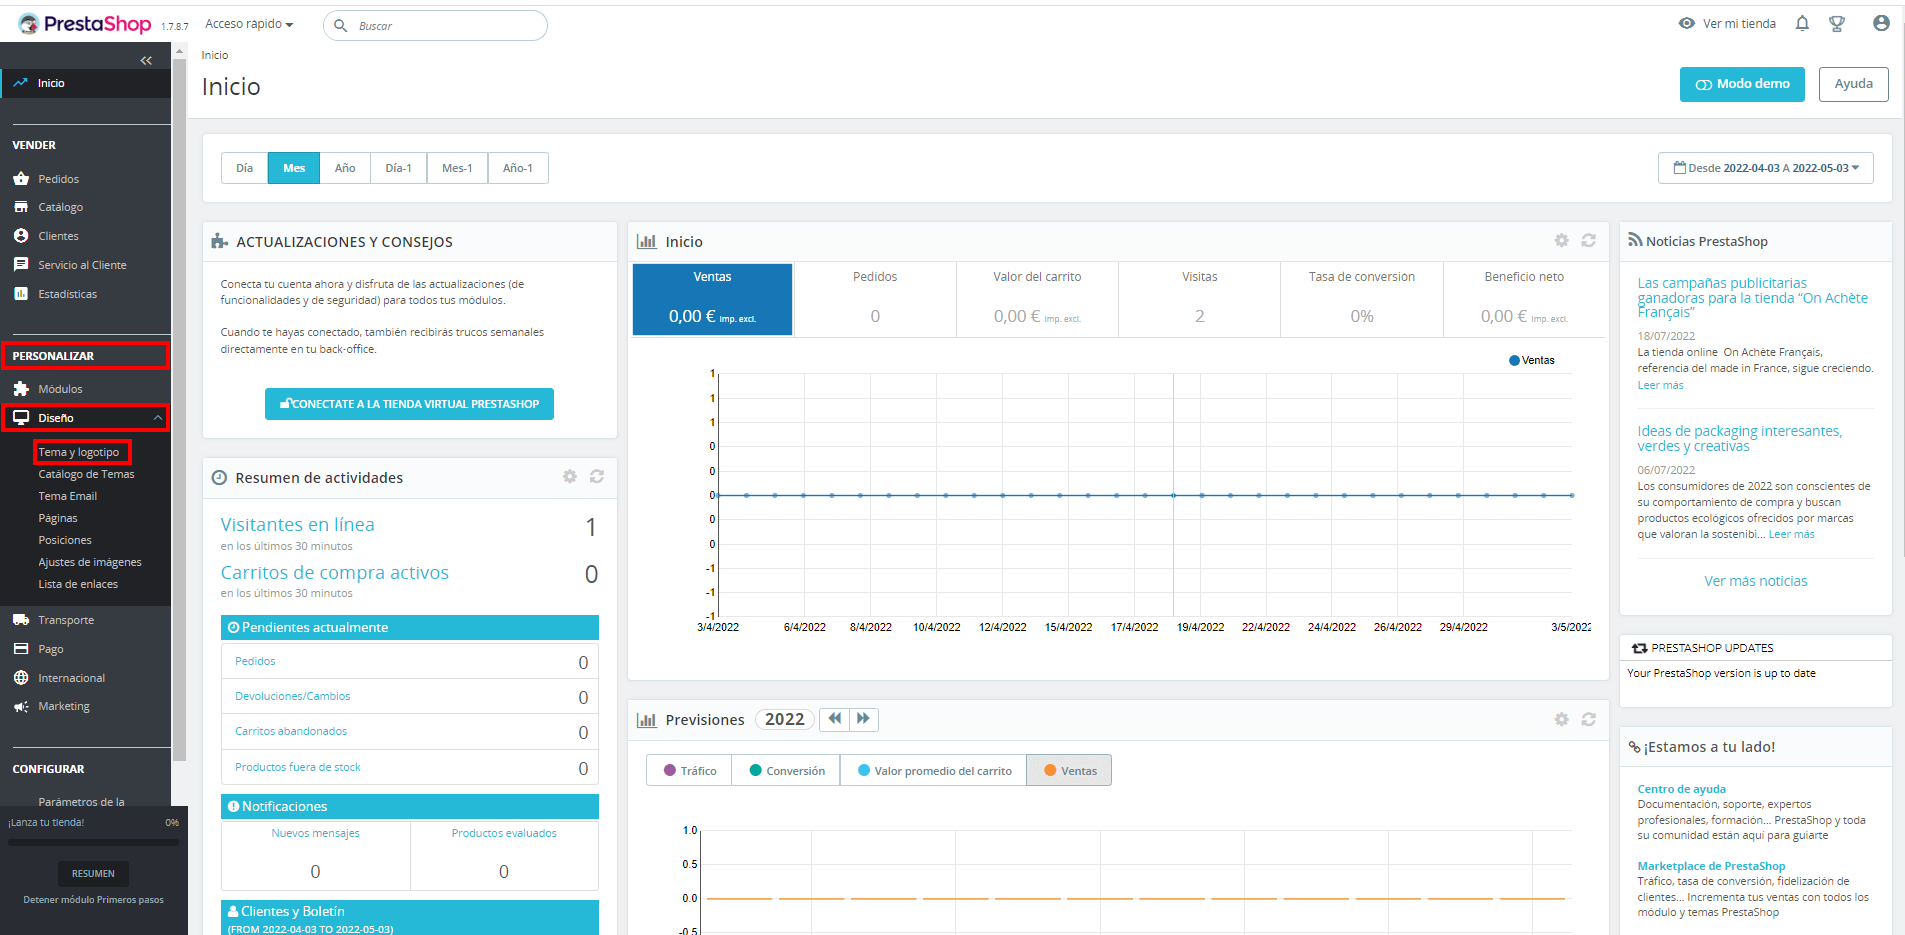Click the Módulos puzzle icon in sidebar
The width and height of the screenshot is (1905, 935).
21,389
